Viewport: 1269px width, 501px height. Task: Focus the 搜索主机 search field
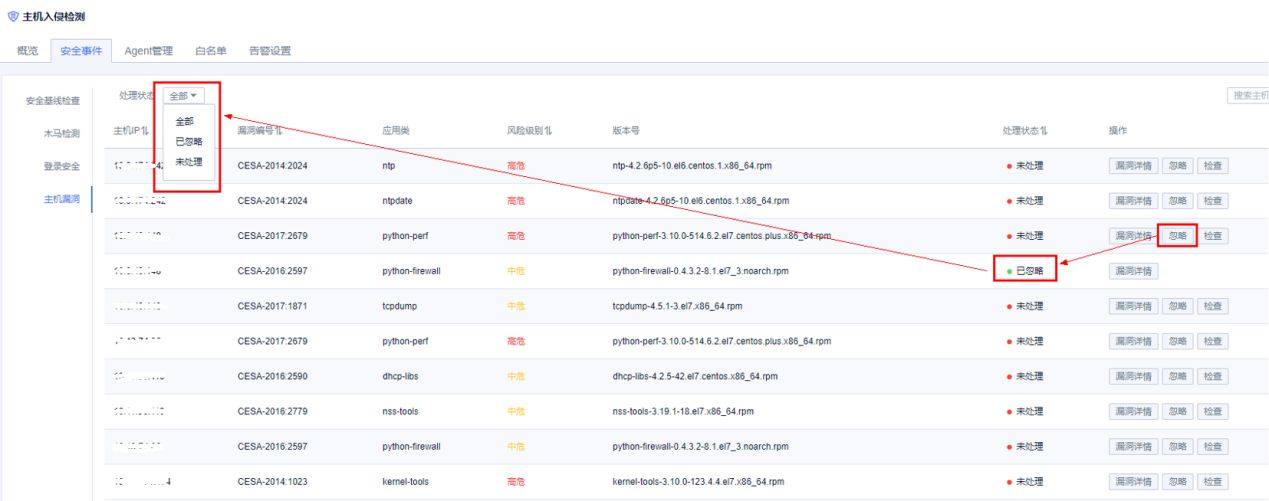pyautogui.click(x=1247, y=96)
